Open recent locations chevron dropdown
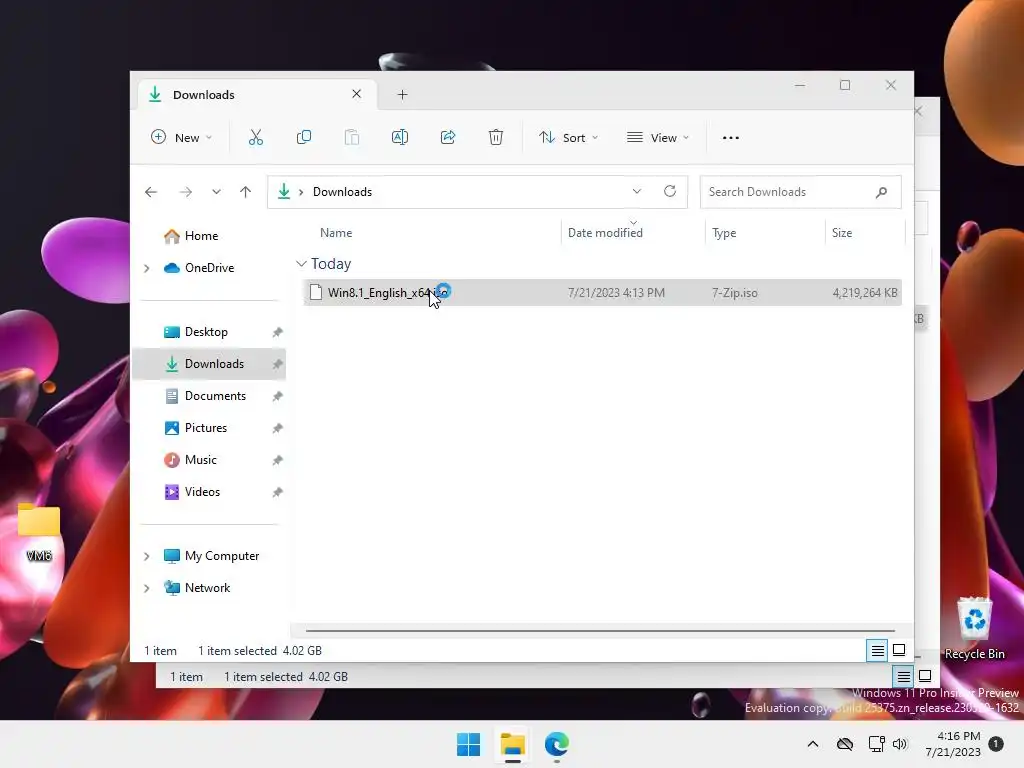 [216, 192]
